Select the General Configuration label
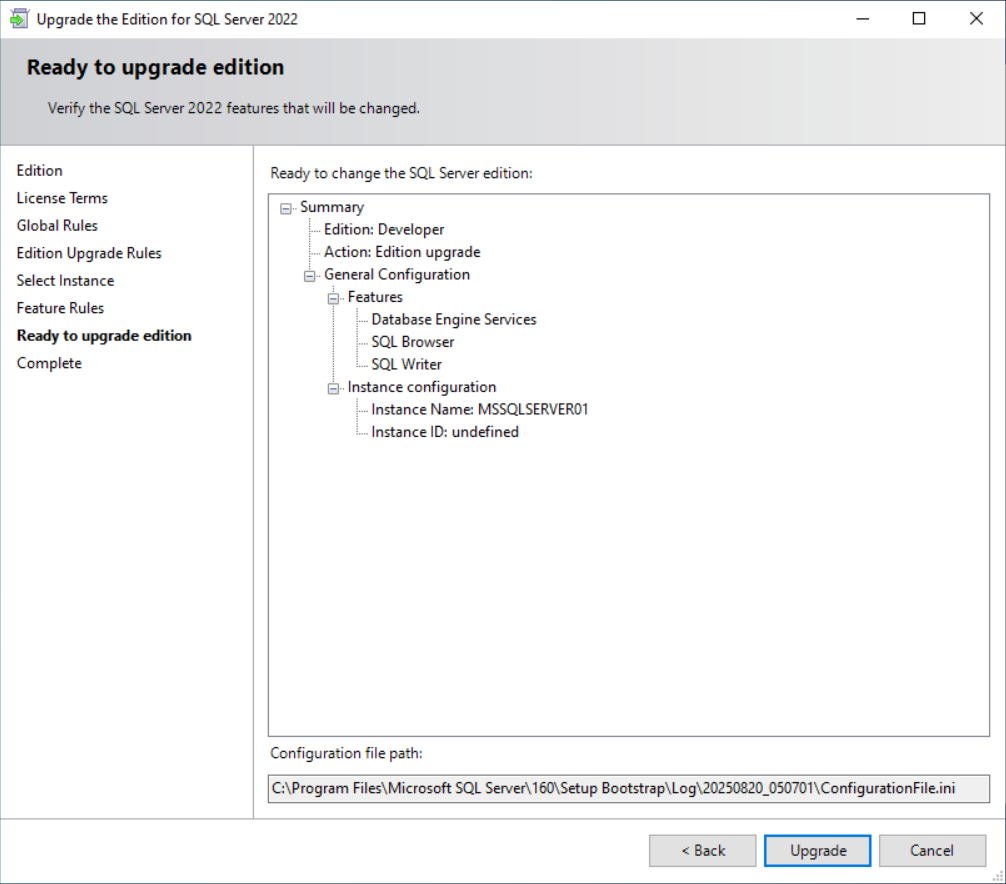The width and height of the screenshot is (1006, 884). click(x=396, y=275)
